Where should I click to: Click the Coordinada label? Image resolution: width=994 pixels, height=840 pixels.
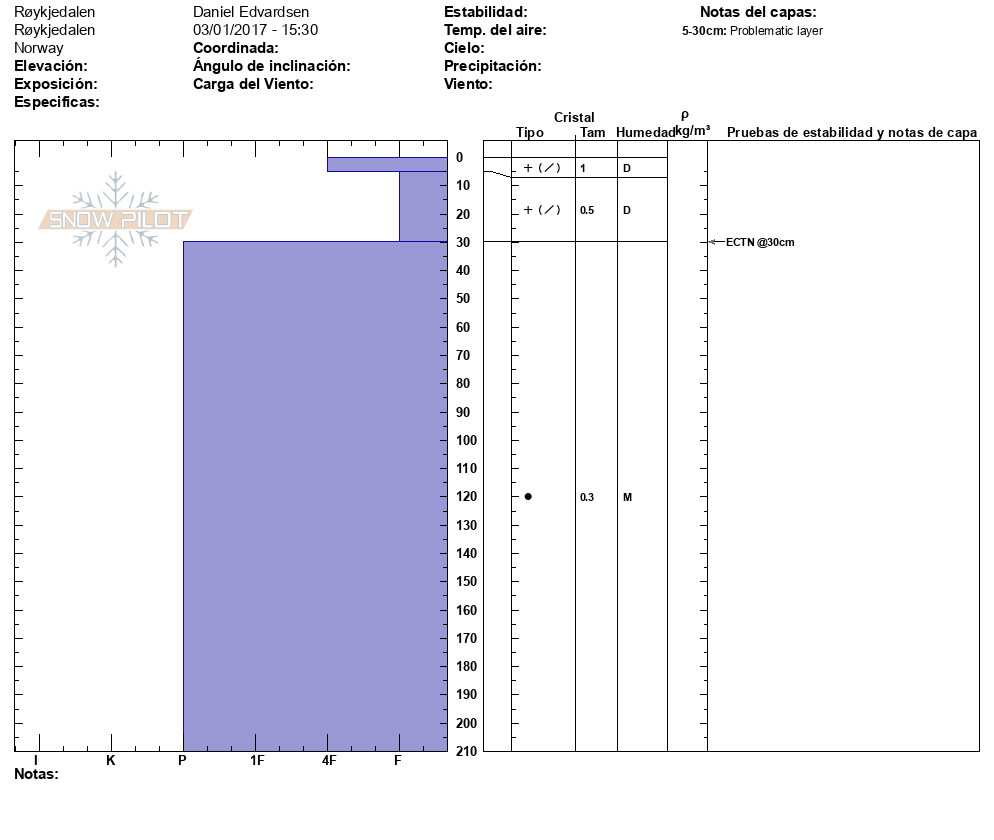coord(236,48)
